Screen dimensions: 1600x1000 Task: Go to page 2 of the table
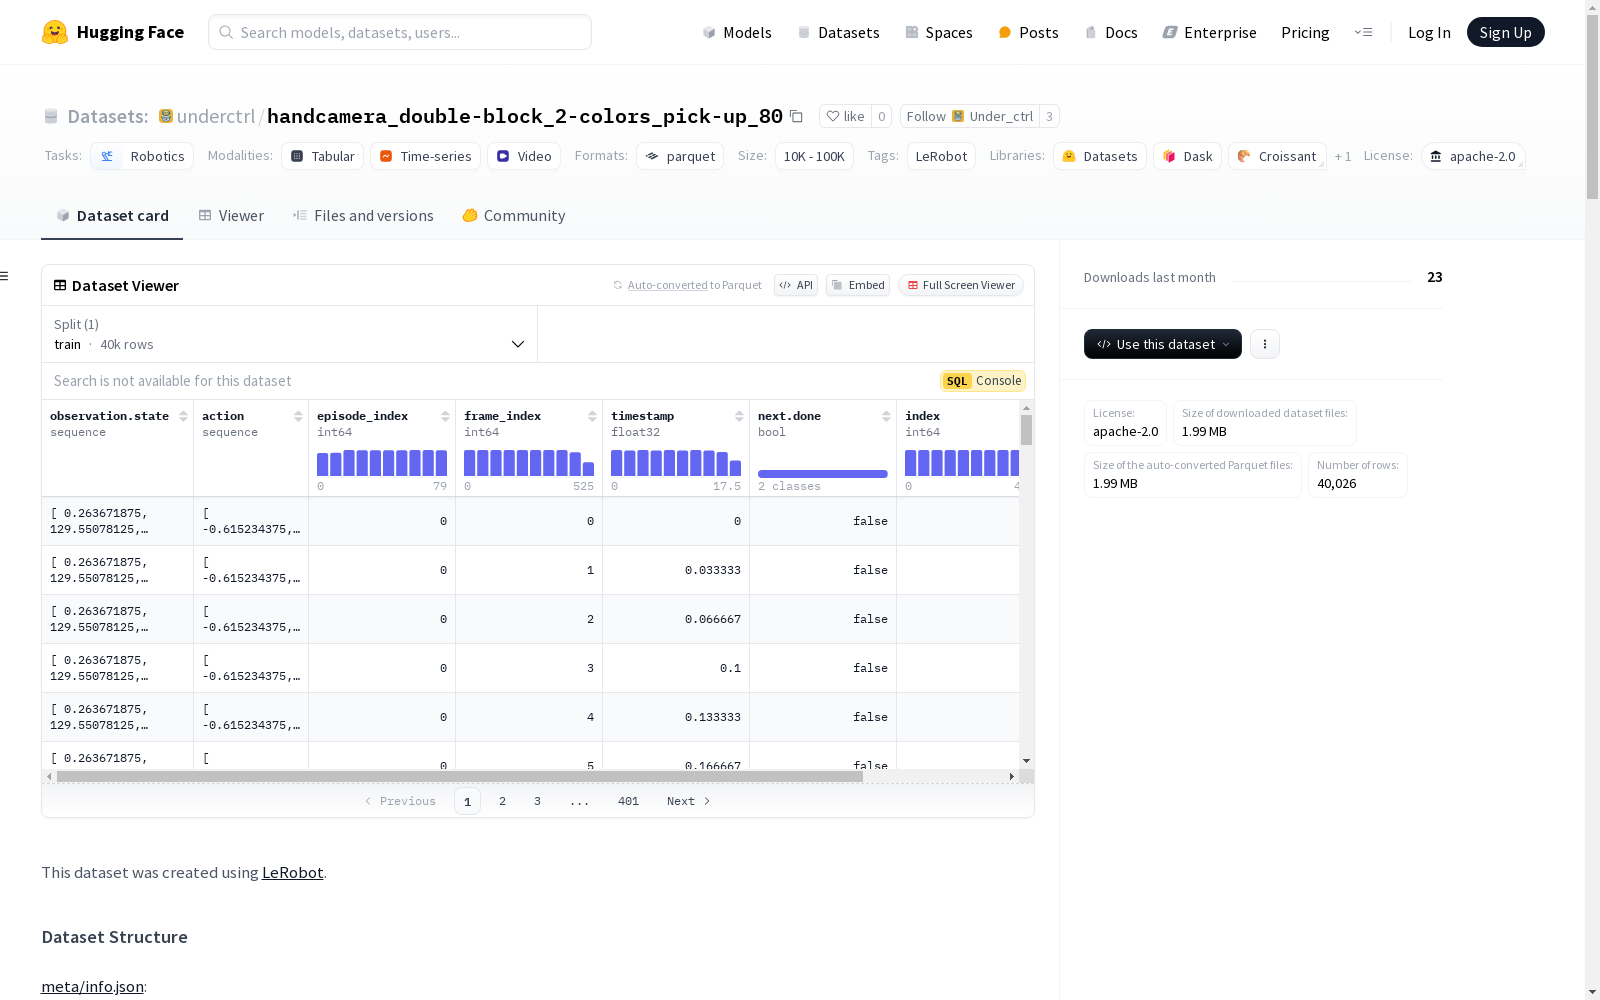point(502,801)
